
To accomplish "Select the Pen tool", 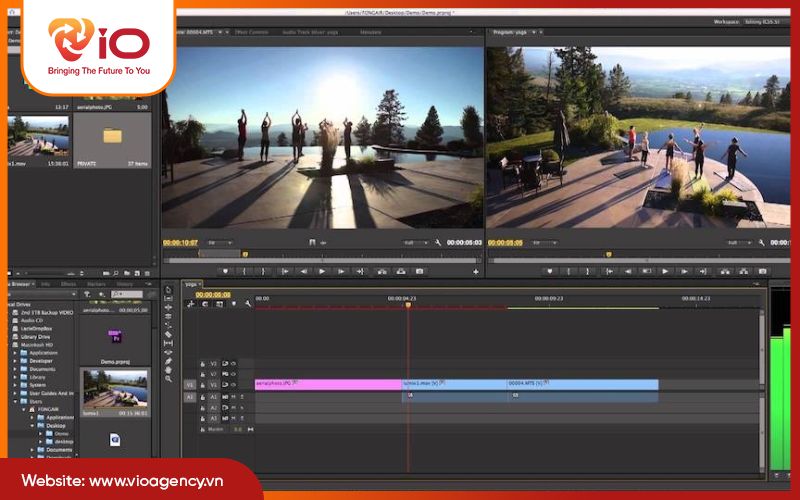I will (x=168, y=361).
